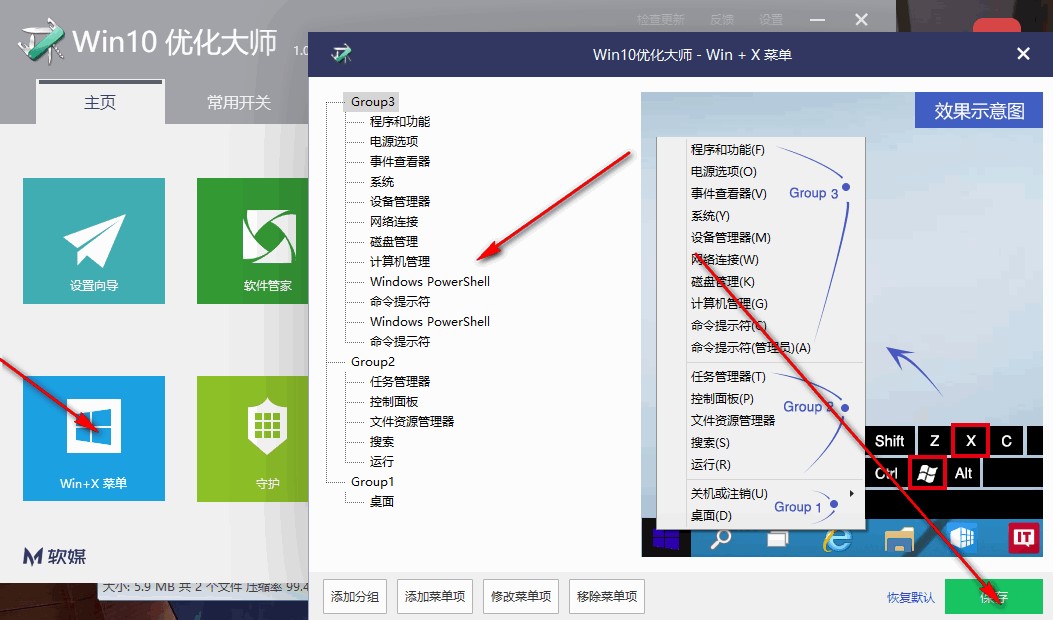The image size is (1053, 620).
Task: Click the store icon in preview taskbar
Action: [962, 537]
